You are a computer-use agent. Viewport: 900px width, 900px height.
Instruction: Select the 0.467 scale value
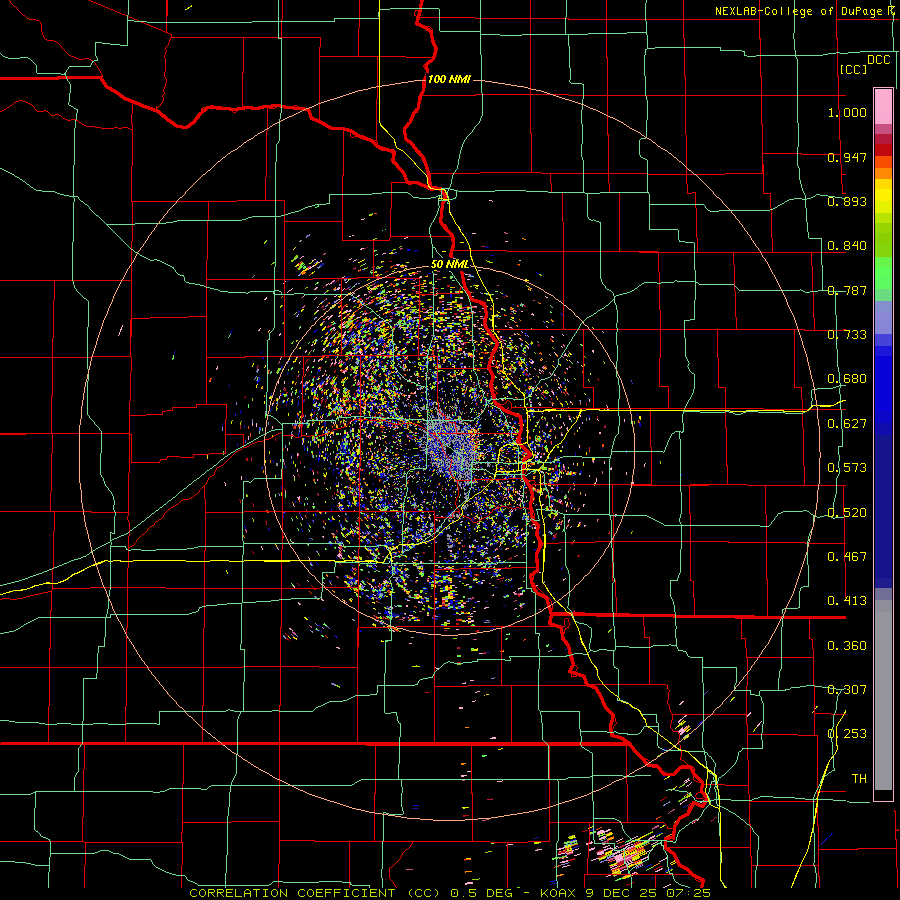pyautogui.click(x=847, y=557)
